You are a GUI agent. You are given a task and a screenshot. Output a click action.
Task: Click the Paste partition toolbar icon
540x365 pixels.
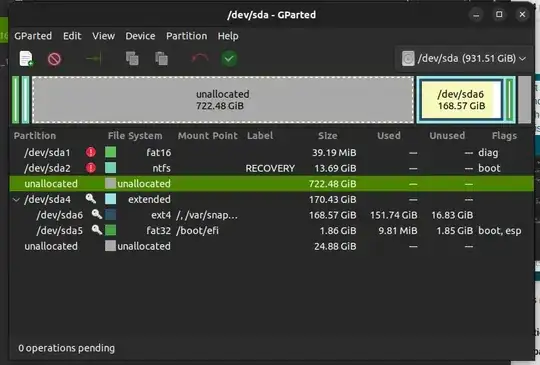(162, 59)
